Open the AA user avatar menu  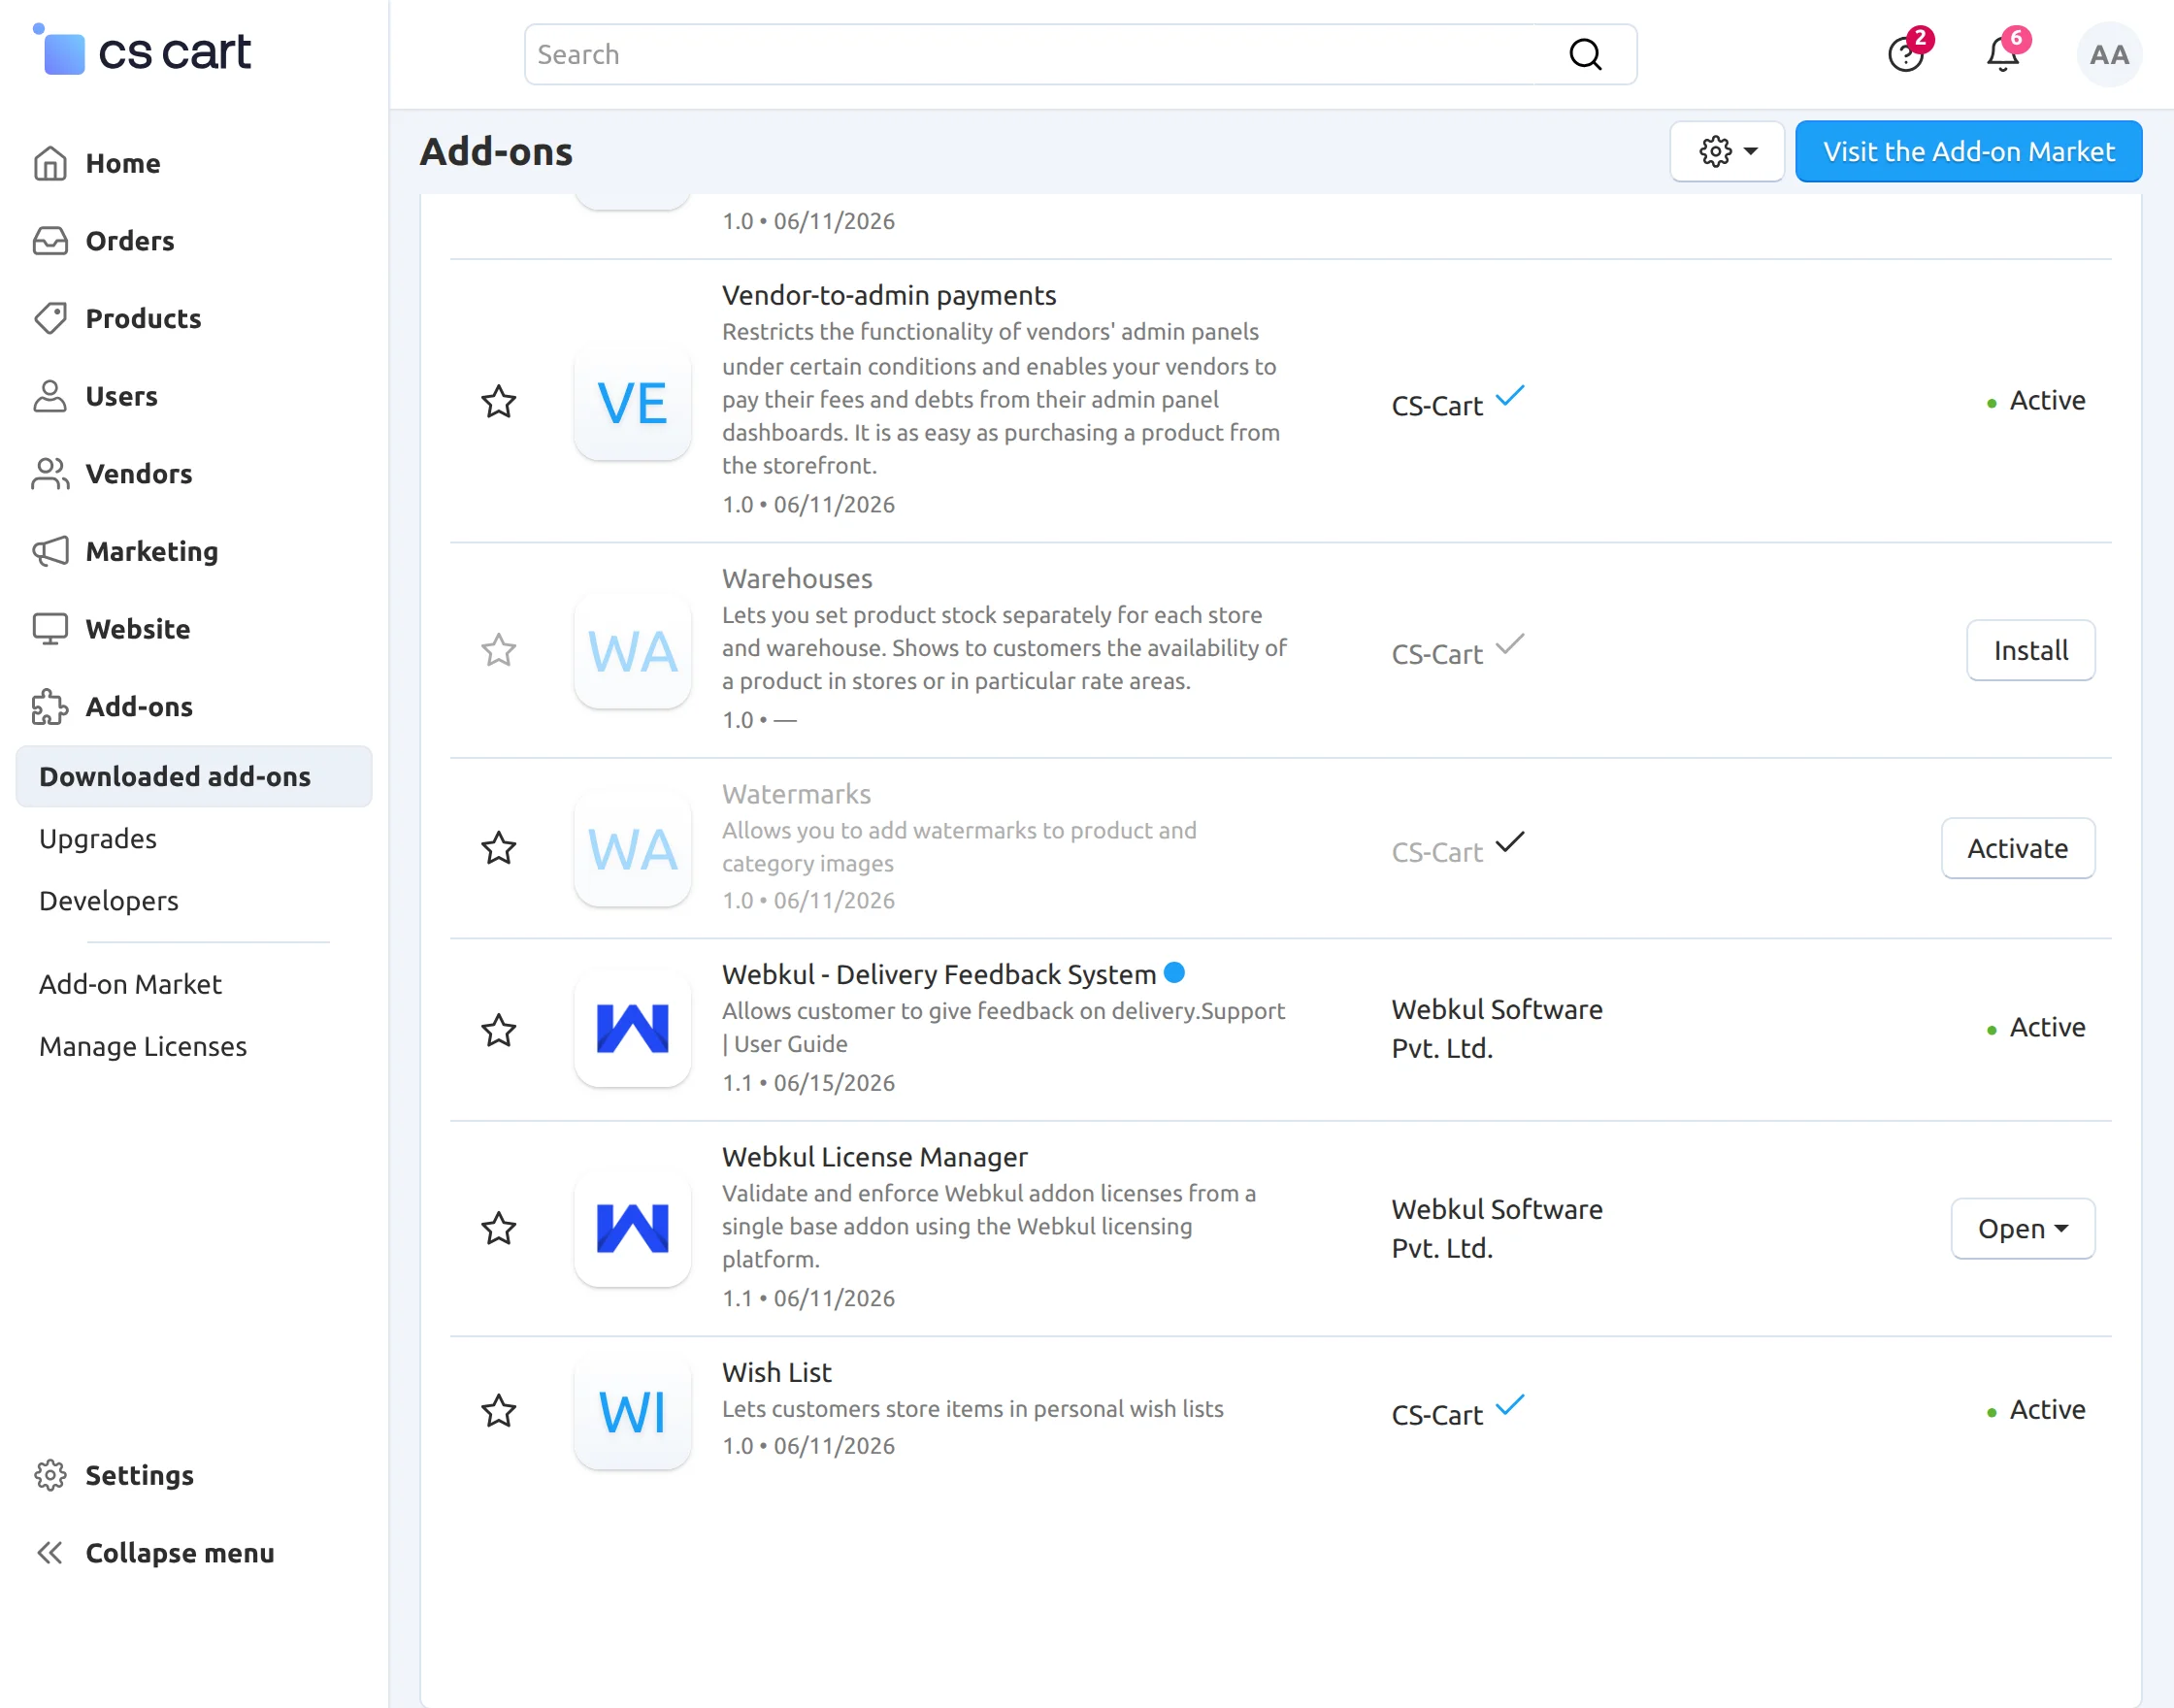(2109, 54)
